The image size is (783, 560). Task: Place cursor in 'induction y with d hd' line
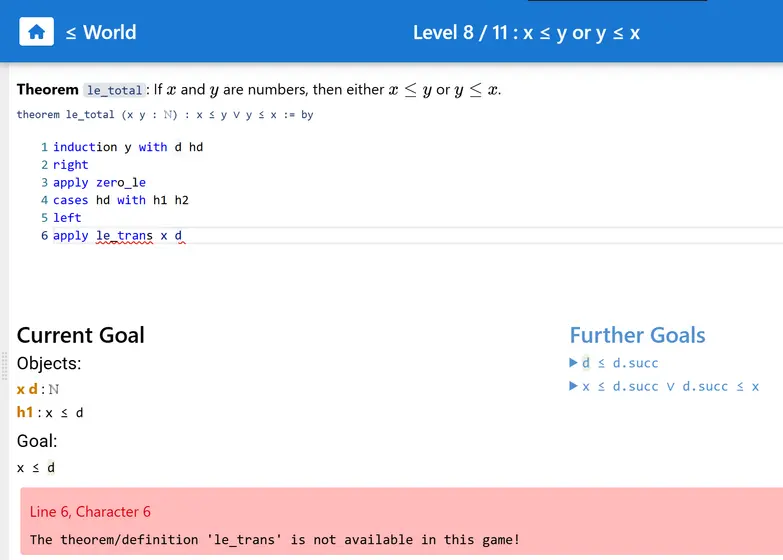coord(128,147)
